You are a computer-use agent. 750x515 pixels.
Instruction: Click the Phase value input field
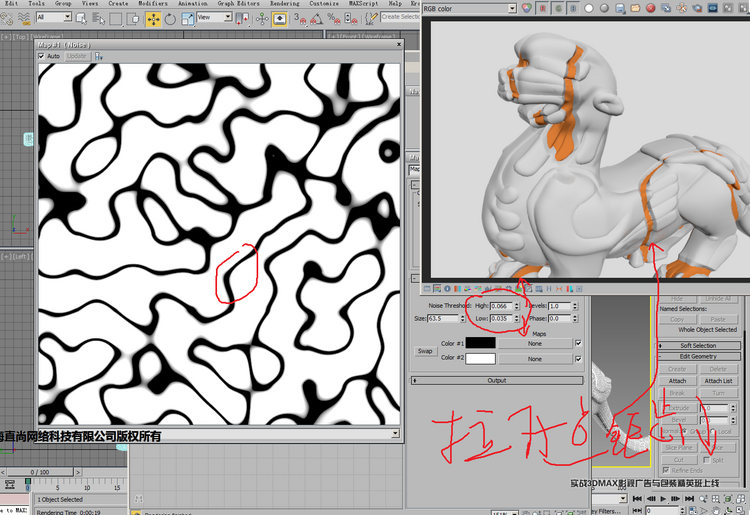560,318
